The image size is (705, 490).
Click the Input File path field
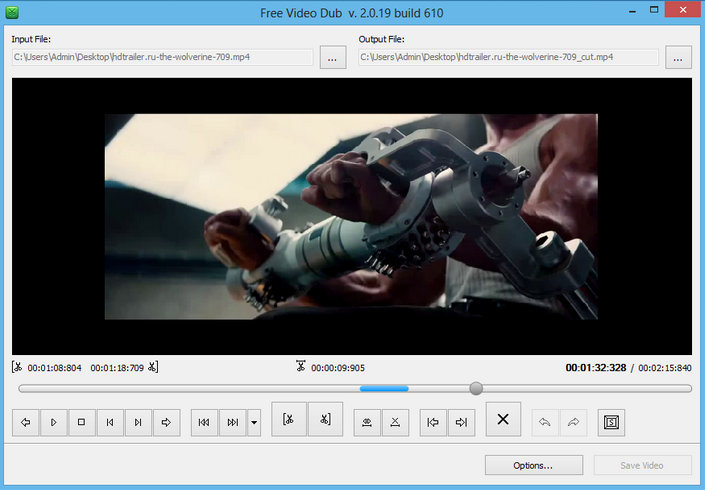pyautogui.click(x=162, y=57)
